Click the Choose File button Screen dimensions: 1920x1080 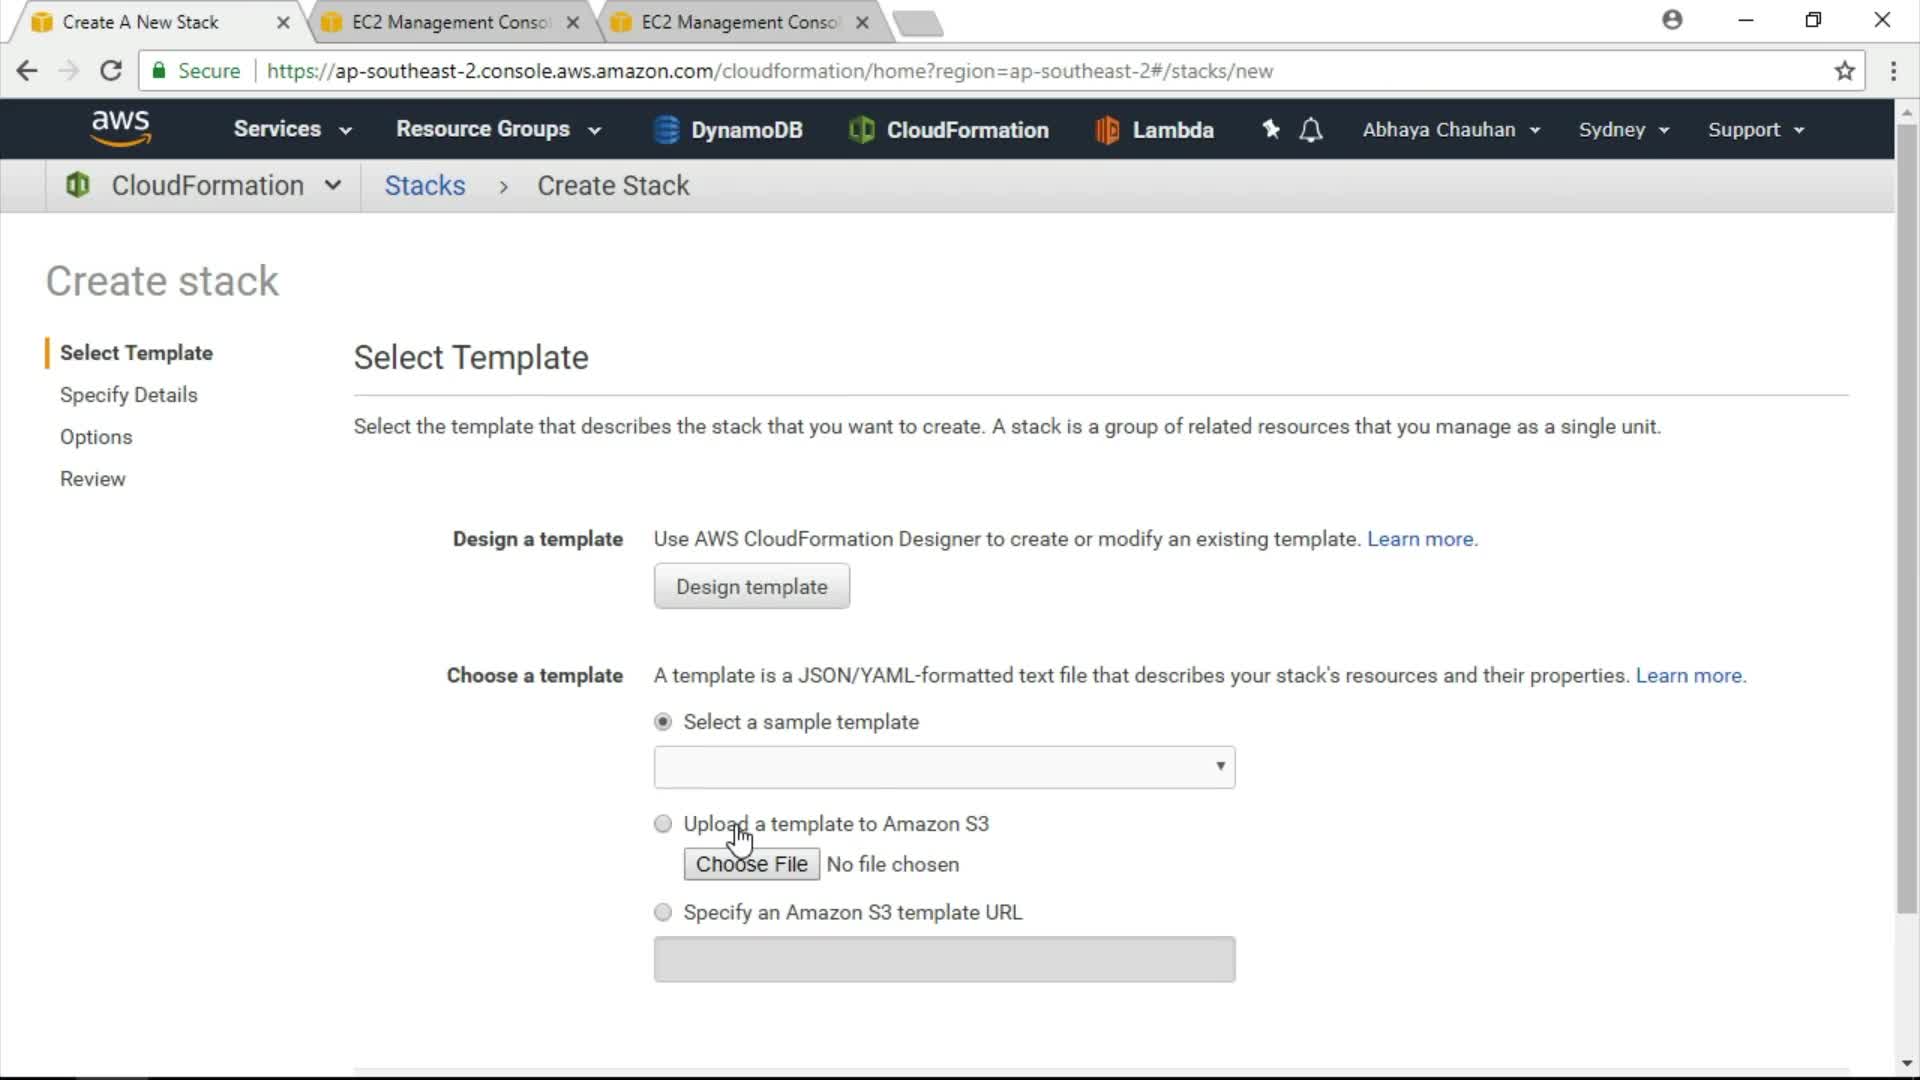tap(751, 864)
